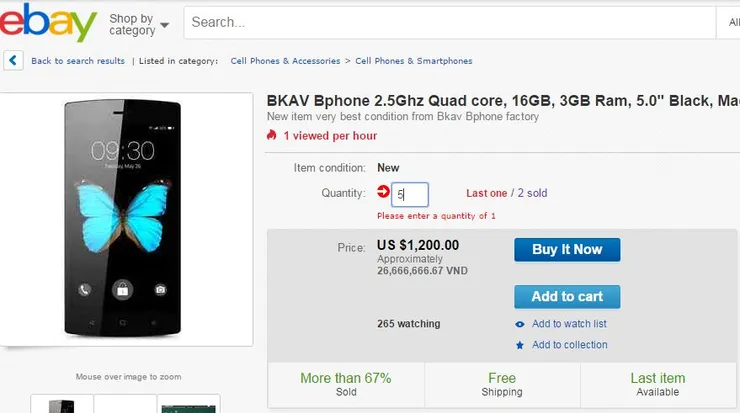The width and height of the screenshot is (740, 413).
Task: Click the back arrow icon button
Action: (13, 61)
